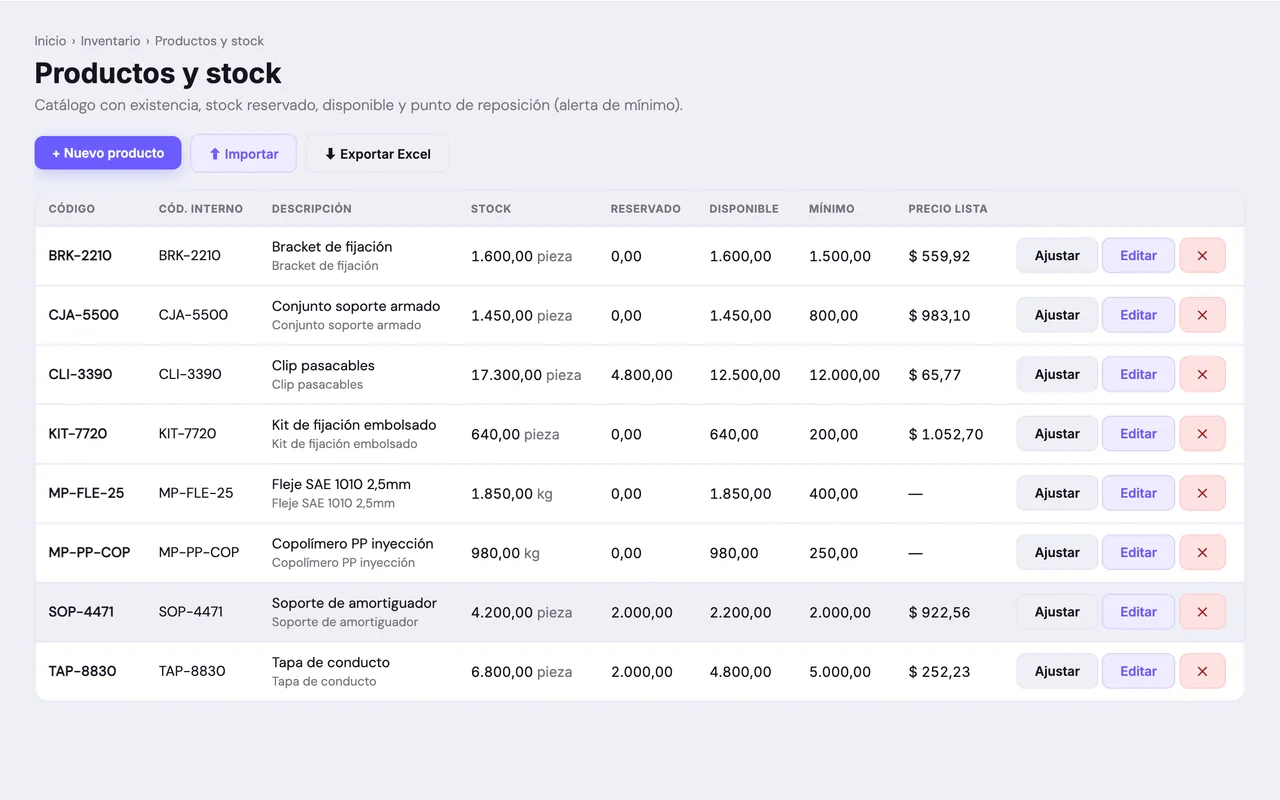Edit the KIT-7720 product
The image size is (1280, 800).
point(1138,434)
